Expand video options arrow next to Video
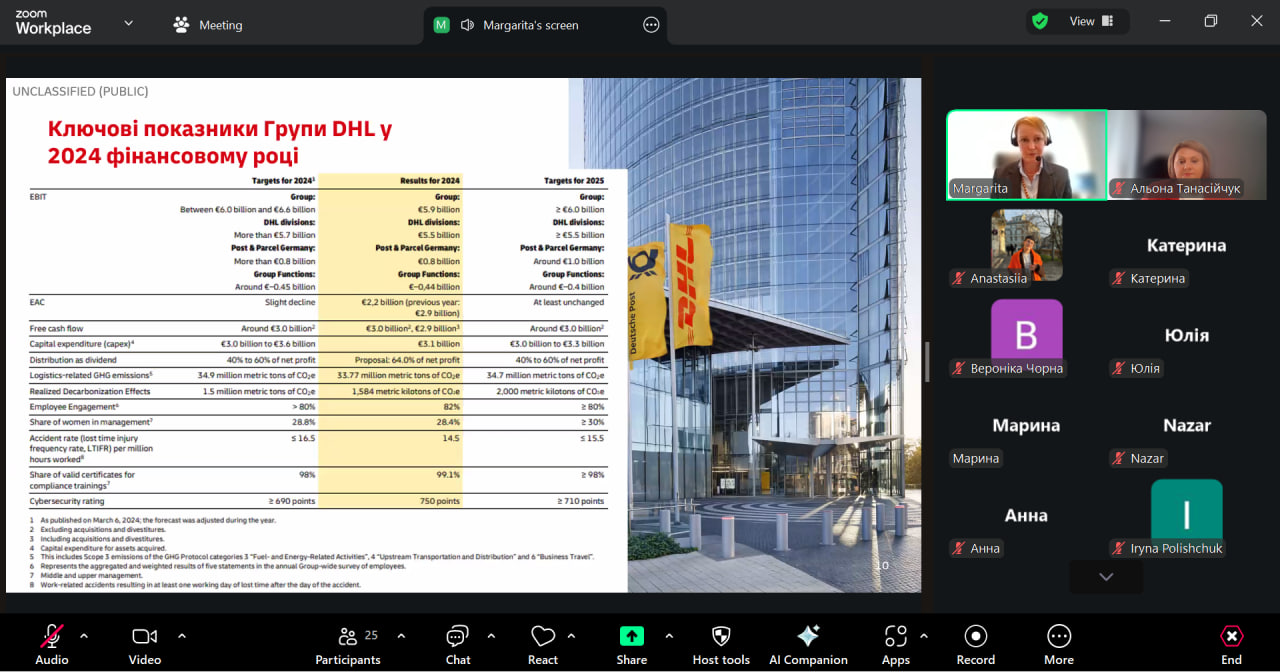This screenshot has width=1280, height=672. click(x=182, y=635)
